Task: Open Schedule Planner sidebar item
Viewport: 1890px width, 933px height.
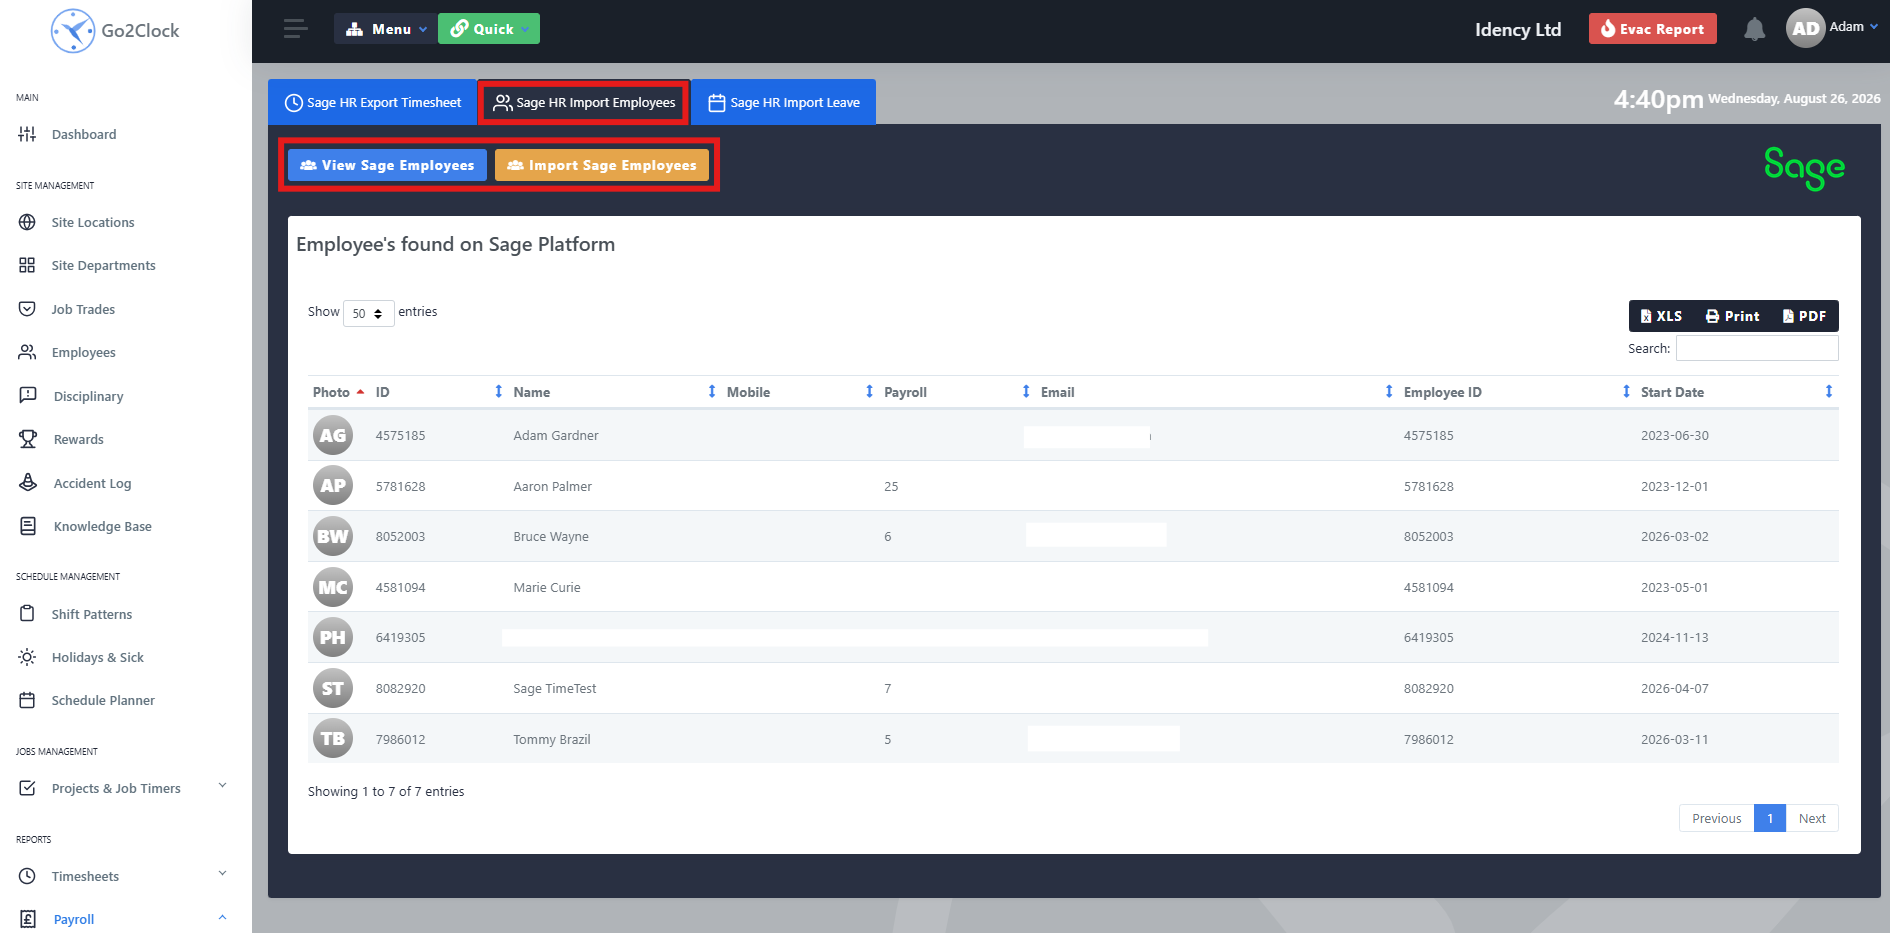Action: [x=103, y=700]
